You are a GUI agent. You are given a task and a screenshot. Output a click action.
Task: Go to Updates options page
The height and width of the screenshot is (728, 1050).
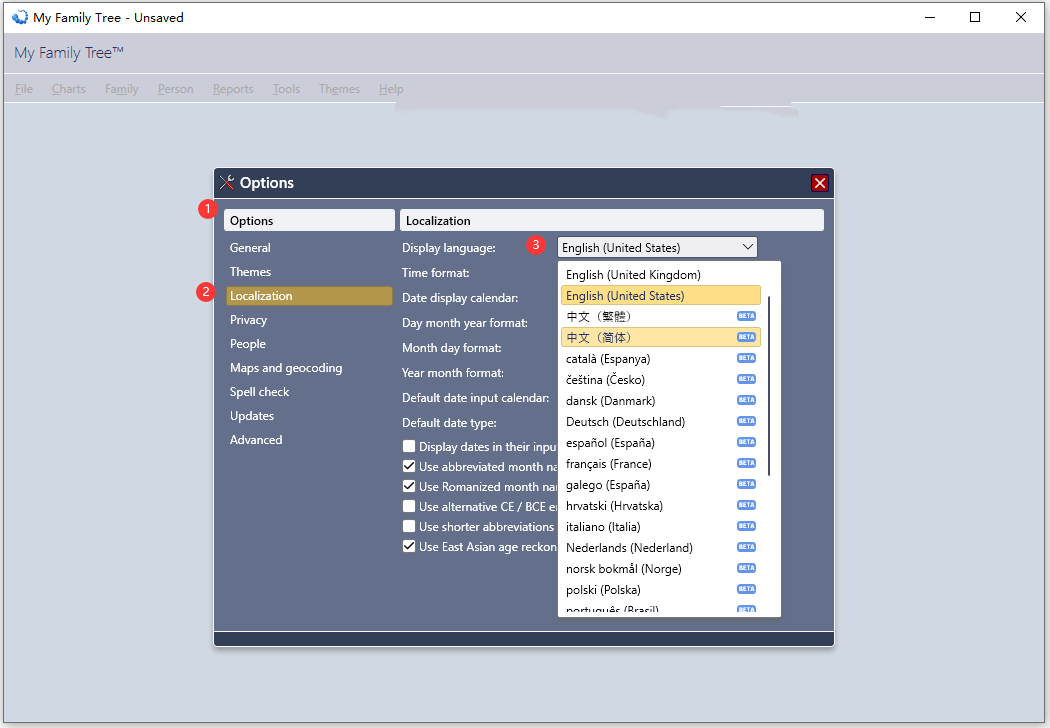click(x=309, y=416)
